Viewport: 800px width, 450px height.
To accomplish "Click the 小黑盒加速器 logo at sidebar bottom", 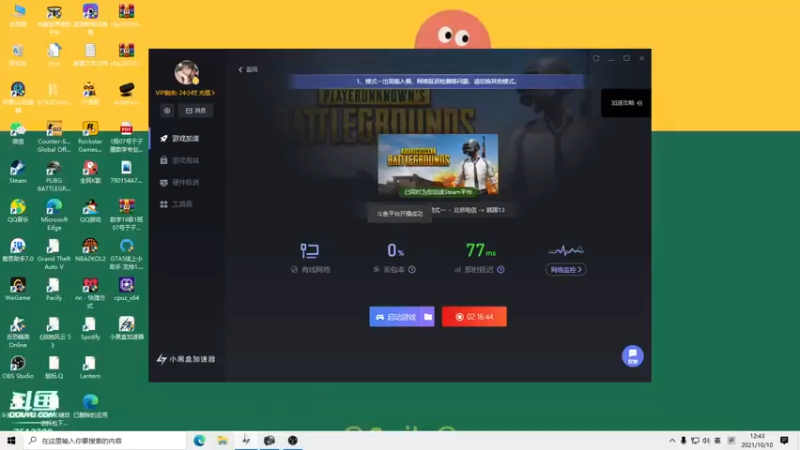I will click(x=186, y=359).
